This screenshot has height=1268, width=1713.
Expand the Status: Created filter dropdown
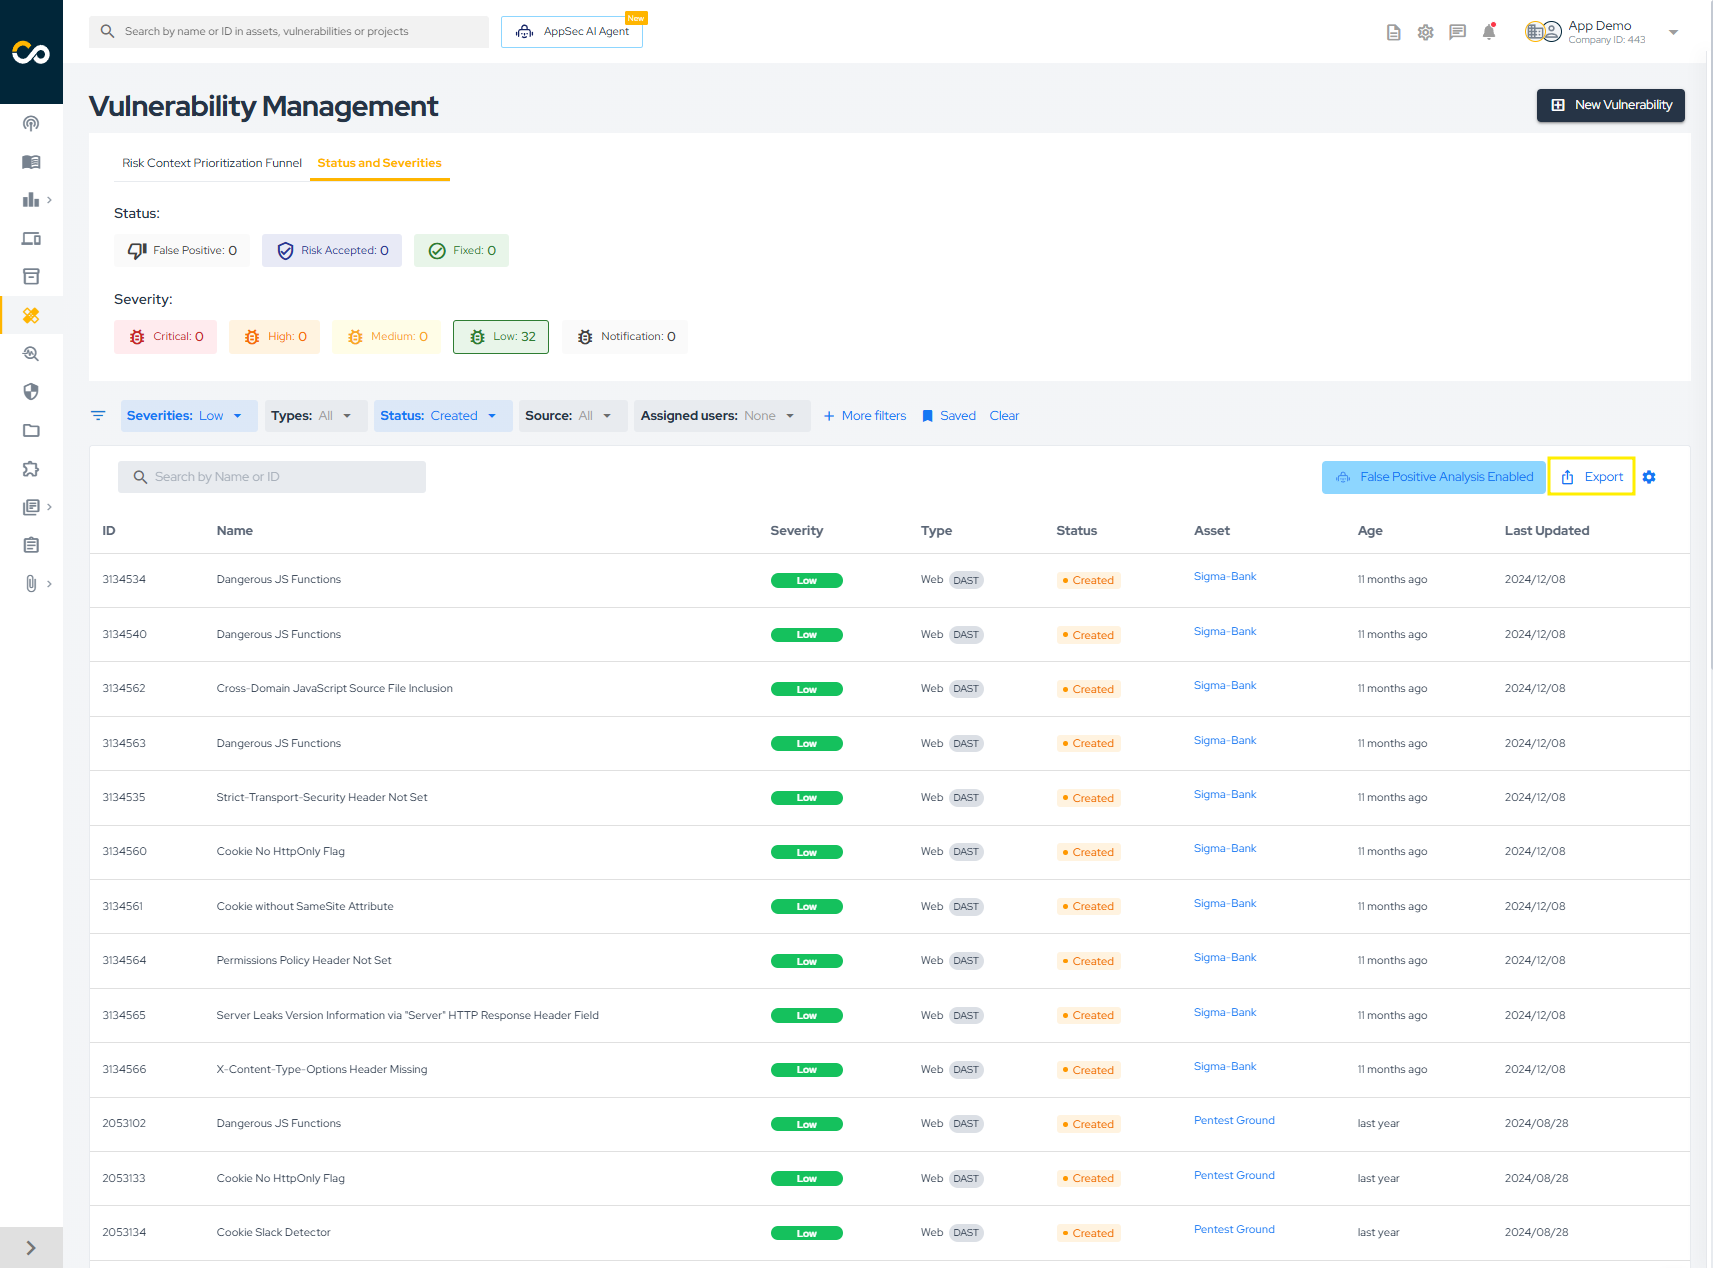pos(442,416)
